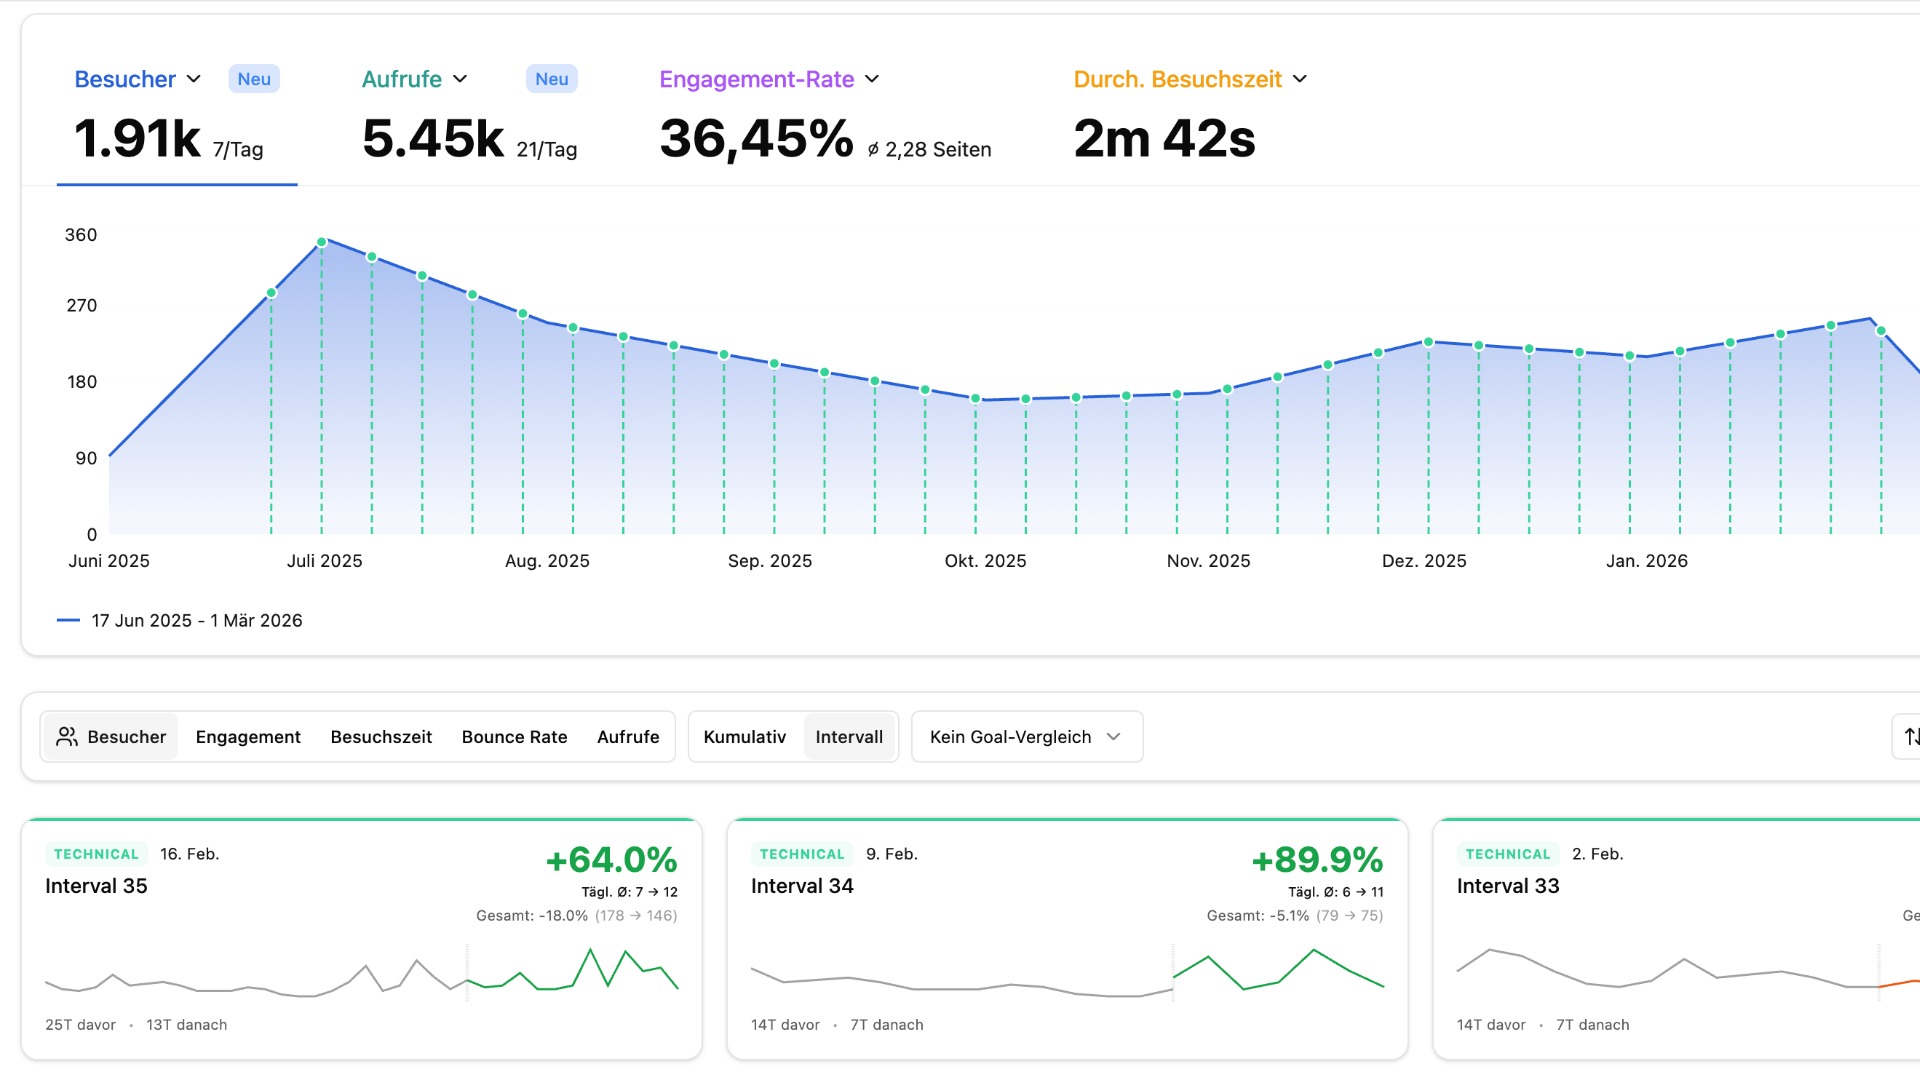Switch to the Besuchszeit tab
1920x1080 pixels.
click(381, 737)
